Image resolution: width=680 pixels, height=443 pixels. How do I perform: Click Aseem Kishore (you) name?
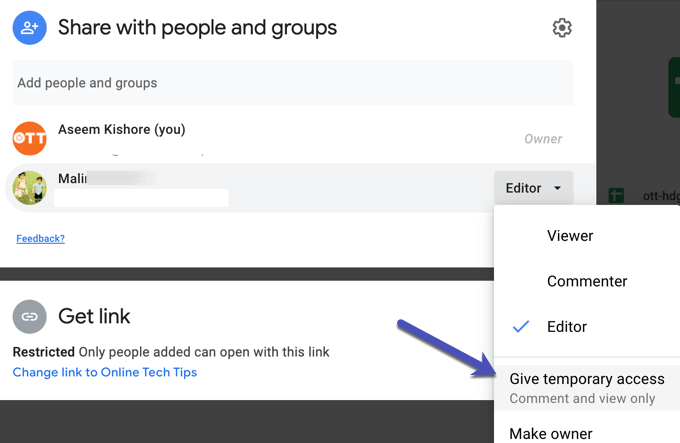click(x=121, y=130)
